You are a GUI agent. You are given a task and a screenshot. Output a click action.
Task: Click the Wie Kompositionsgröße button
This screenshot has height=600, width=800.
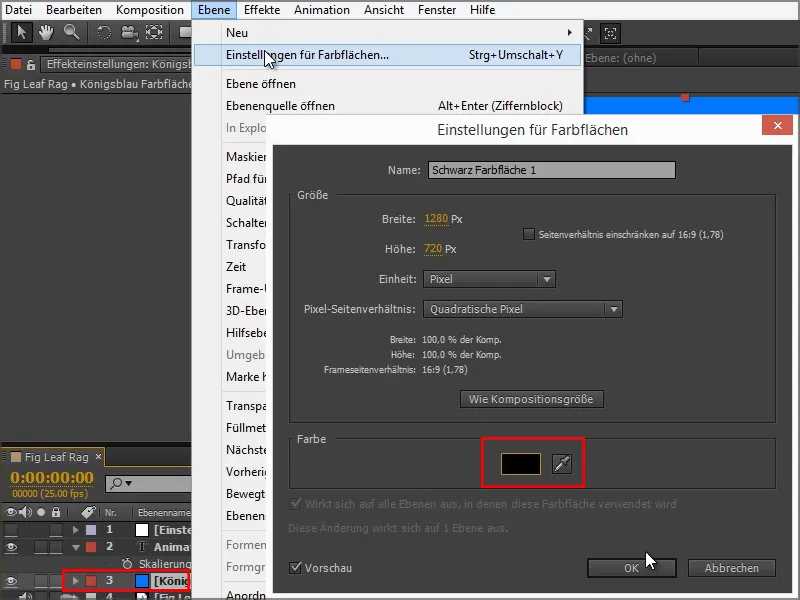532,399
